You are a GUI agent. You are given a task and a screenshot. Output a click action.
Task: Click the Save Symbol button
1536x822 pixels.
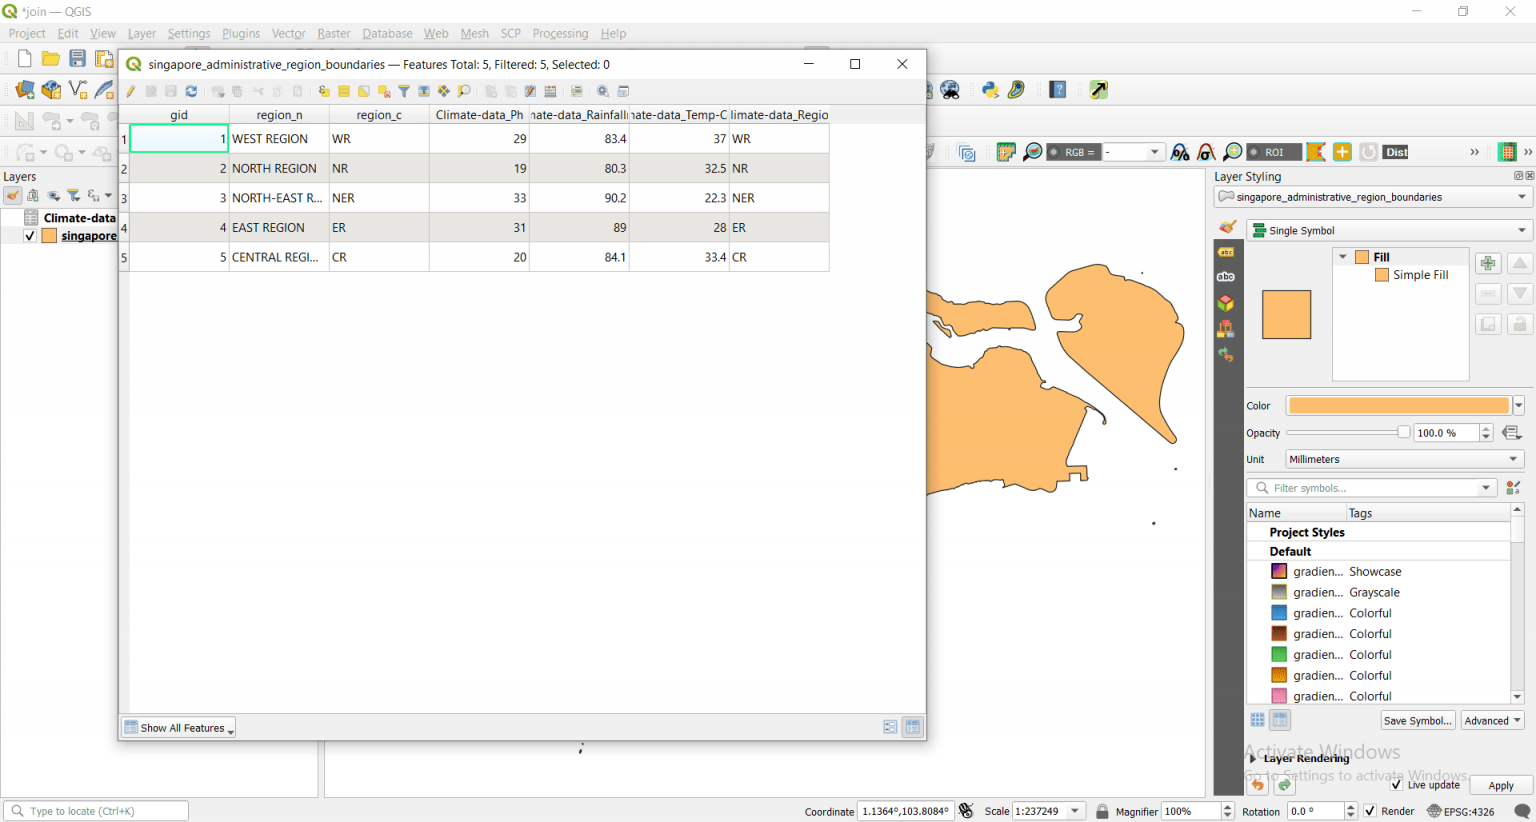1417,720
